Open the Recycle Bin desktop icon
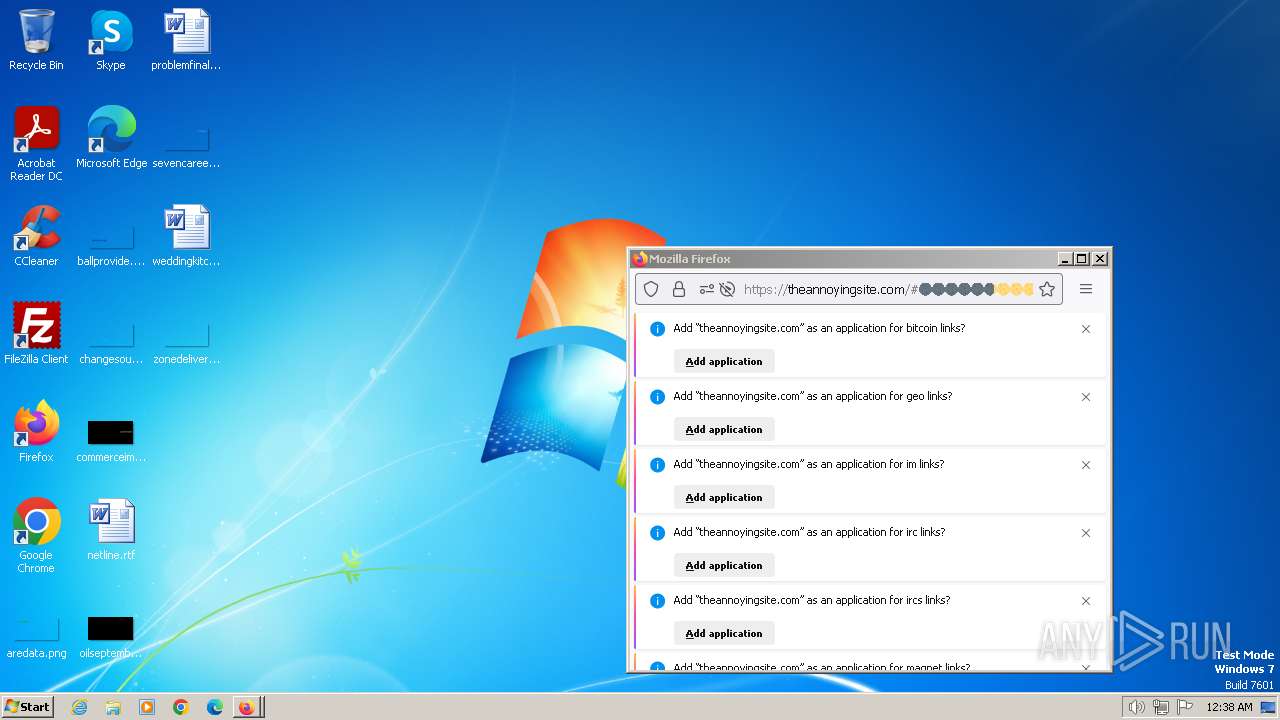 (x=36, y=40)
